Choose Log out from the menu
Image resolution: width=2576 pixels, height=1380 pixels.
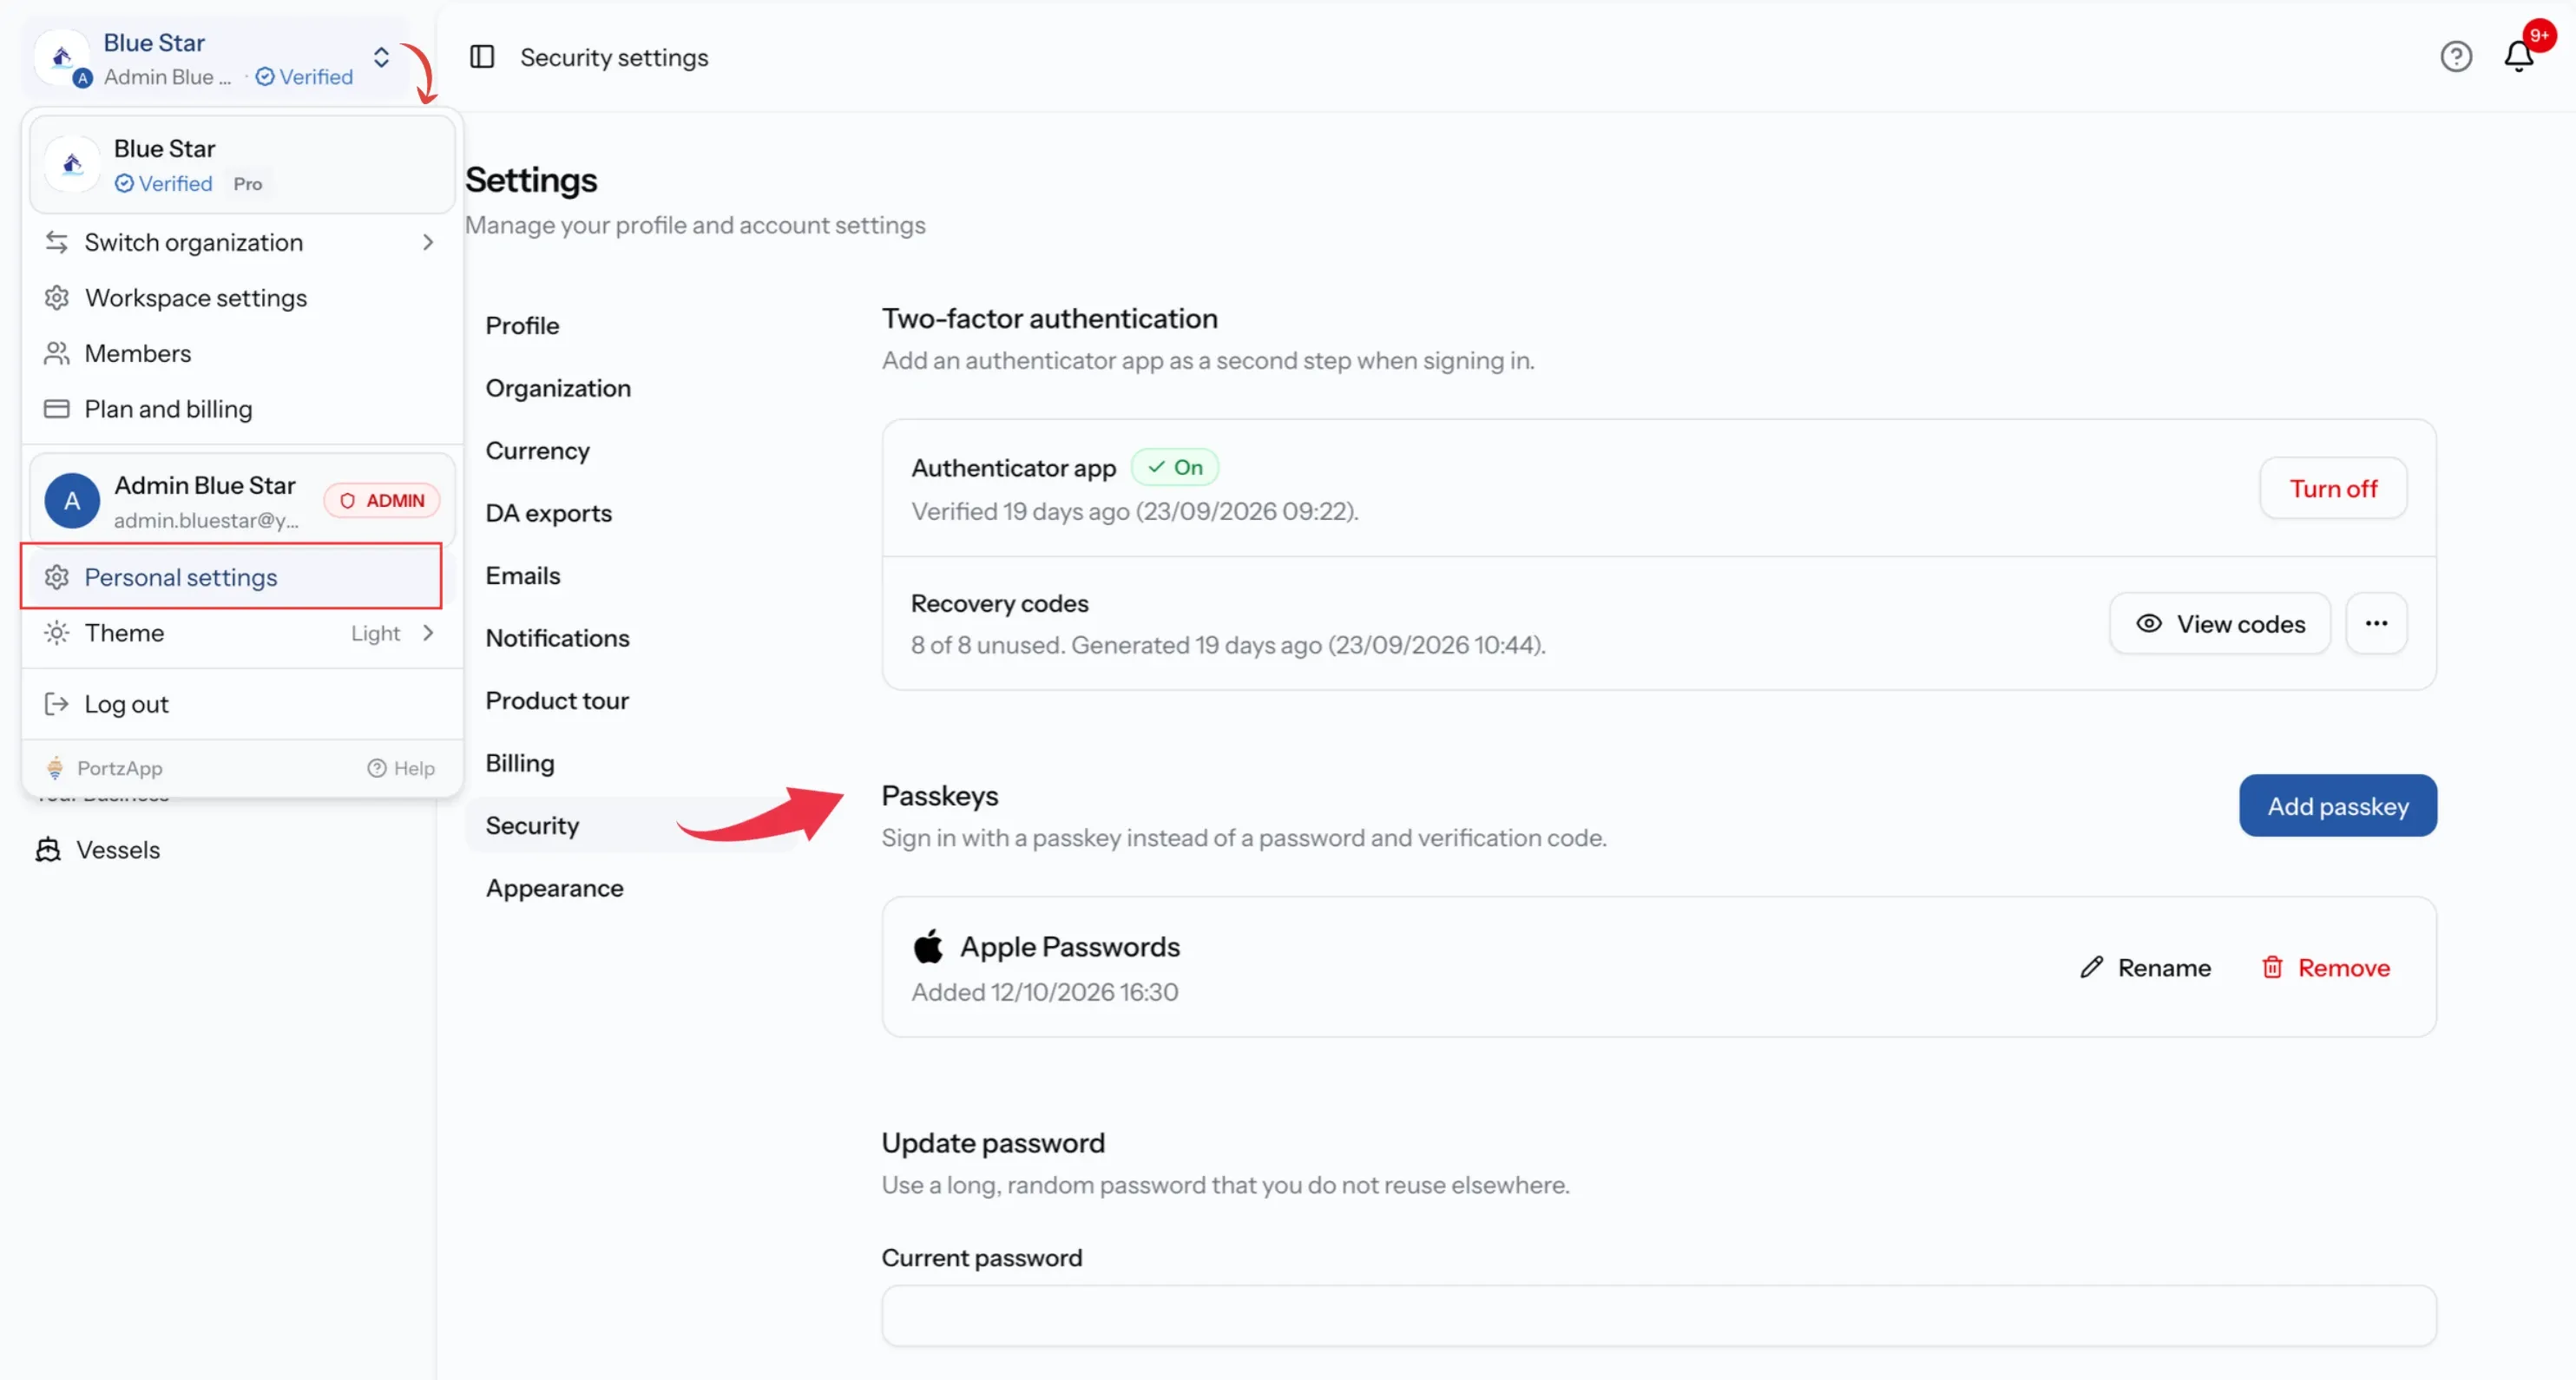(x=241, y=704)
